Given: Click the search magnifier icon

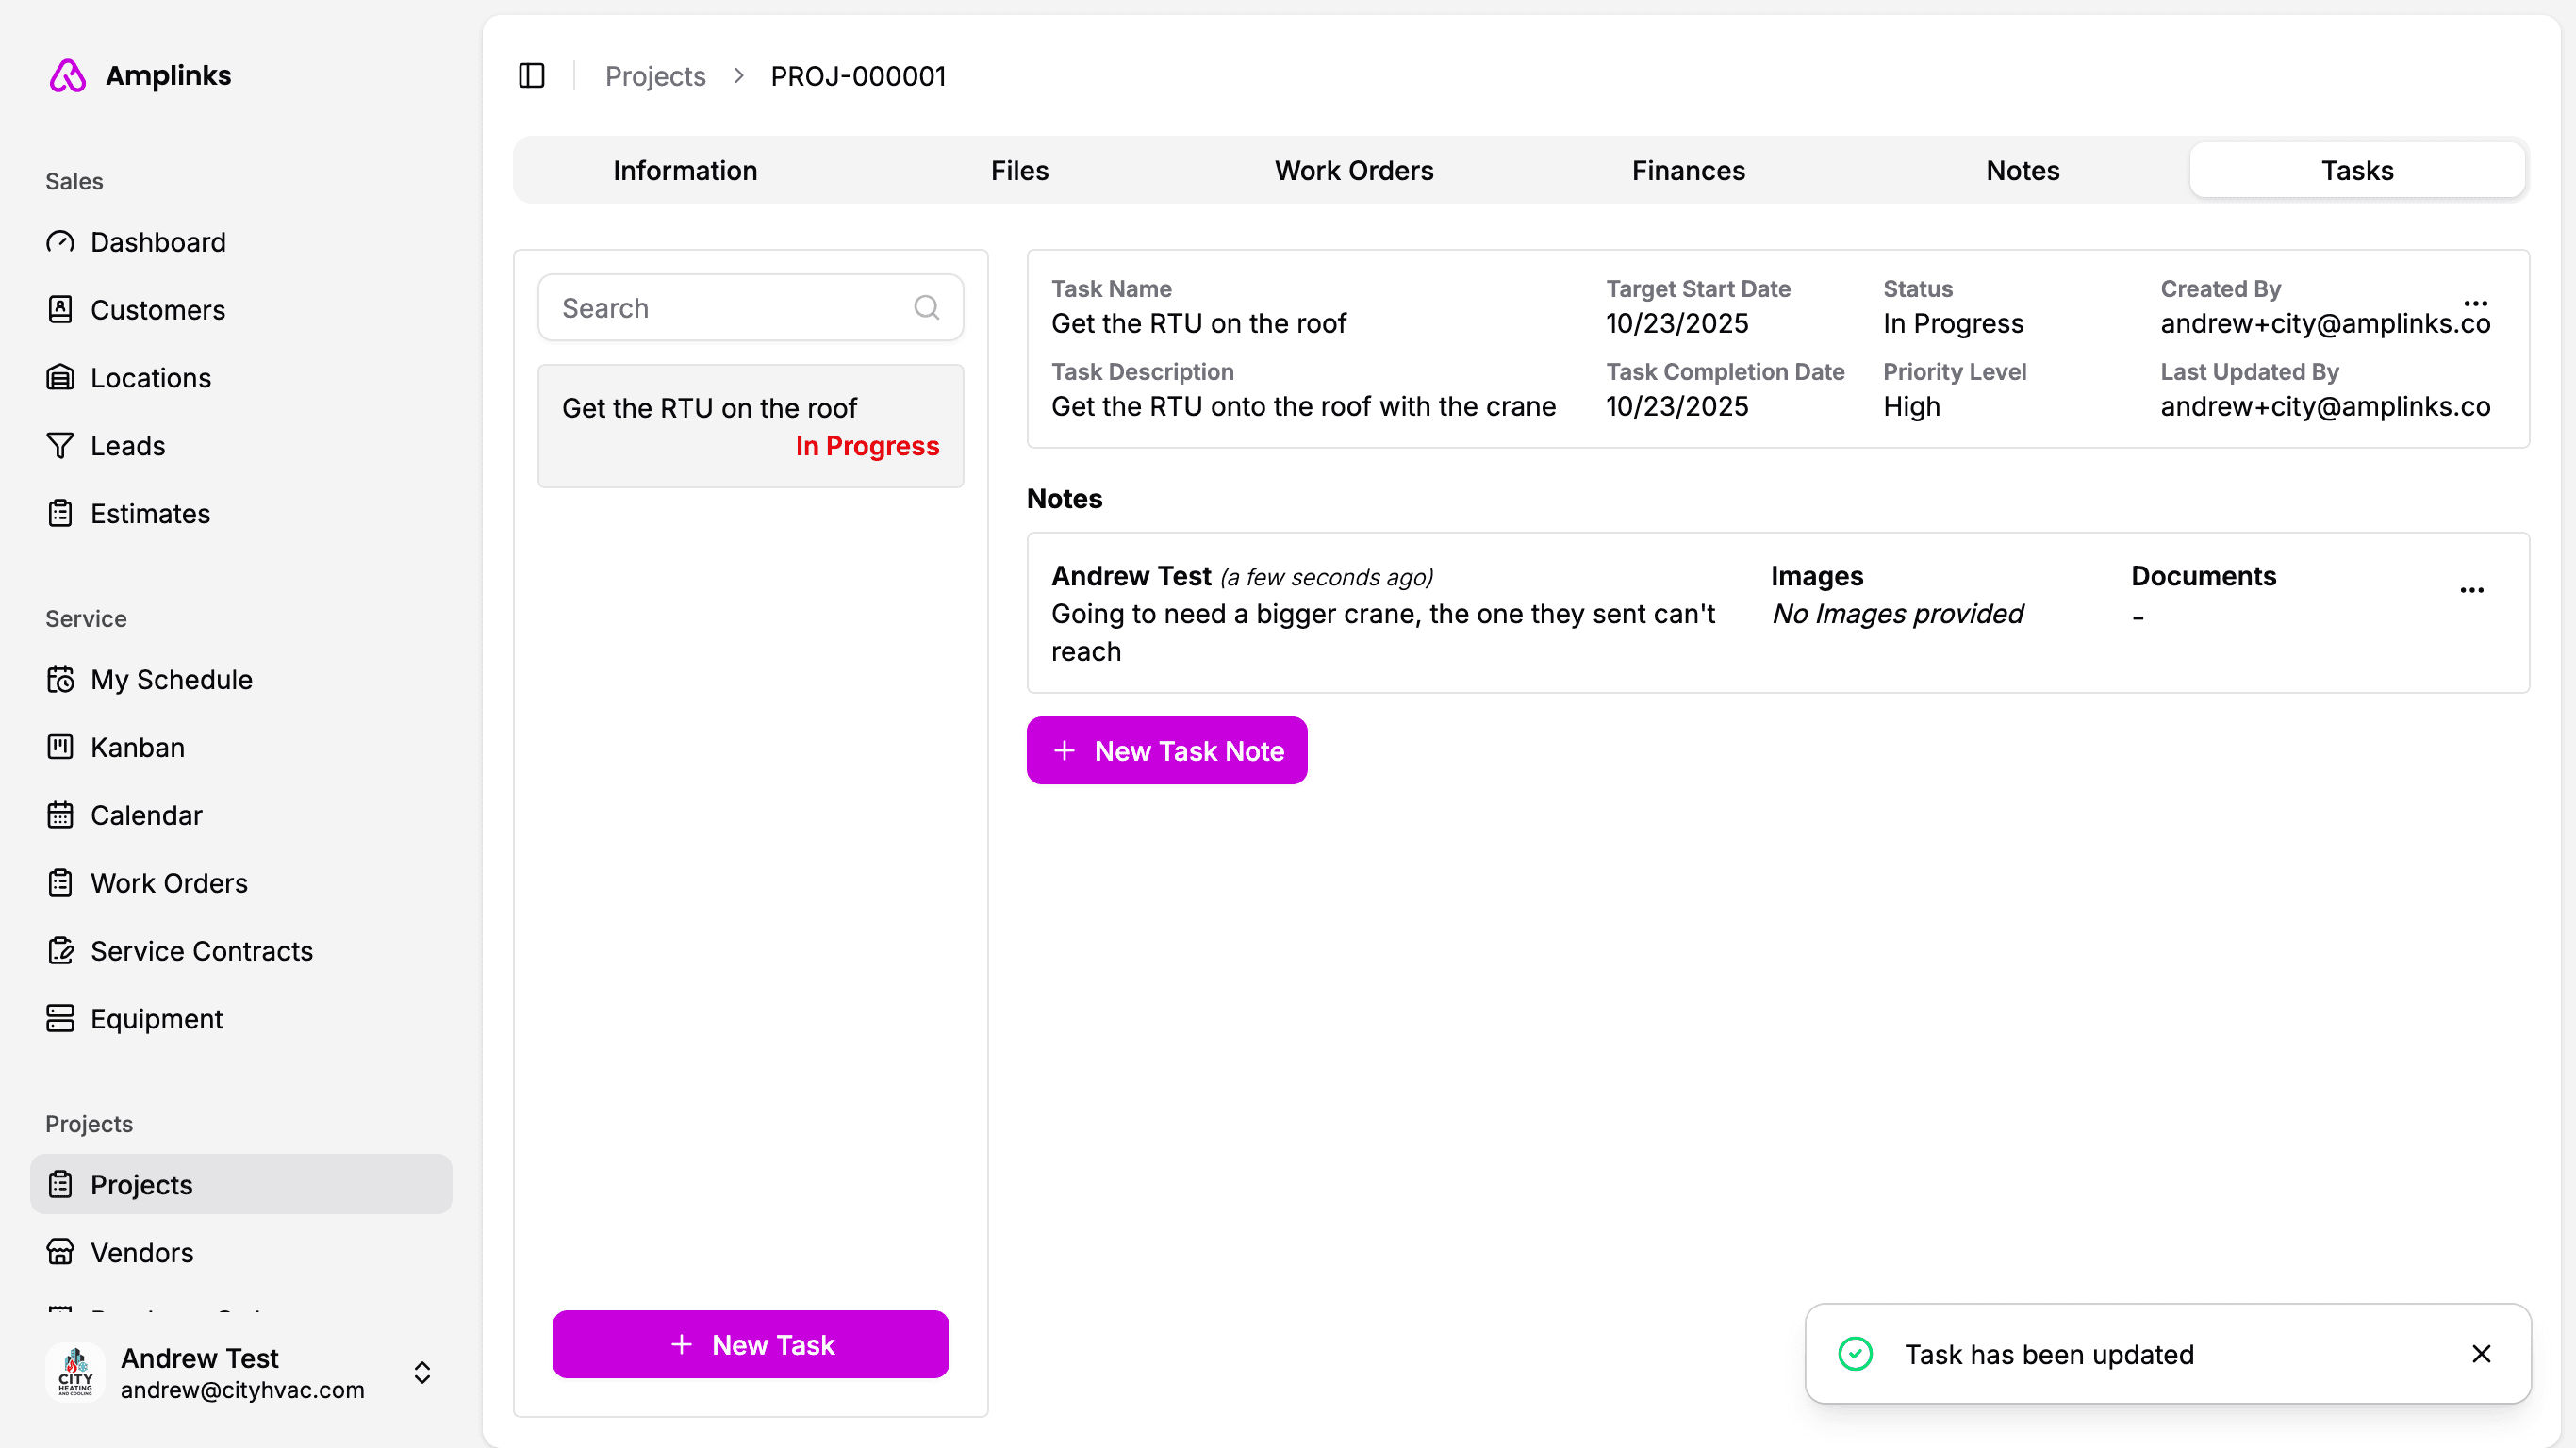Looking at the screenshot, I should [926, 308].
